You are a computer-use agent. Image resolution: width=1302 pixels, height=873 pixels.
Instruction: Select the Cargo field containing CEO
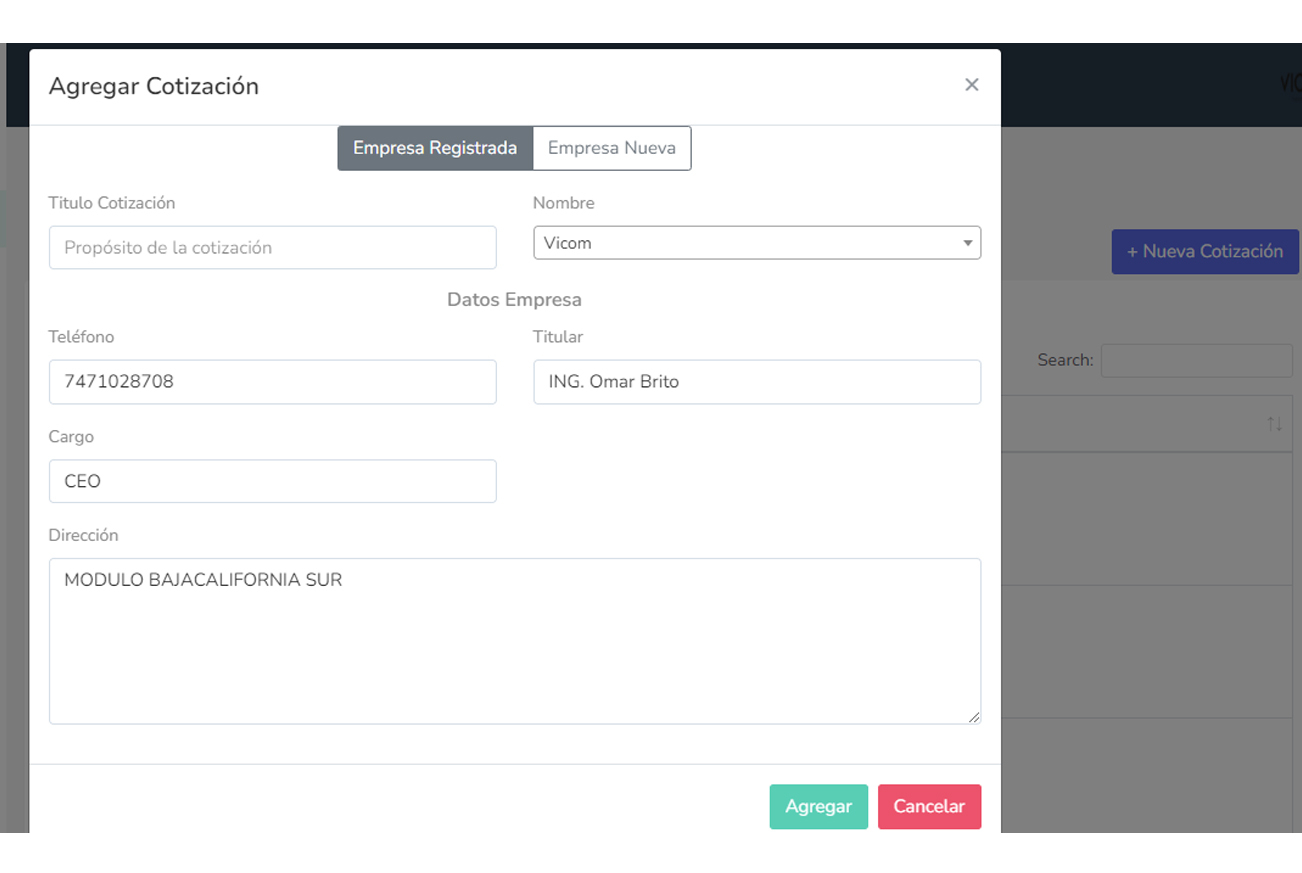(x=272, y=481)
